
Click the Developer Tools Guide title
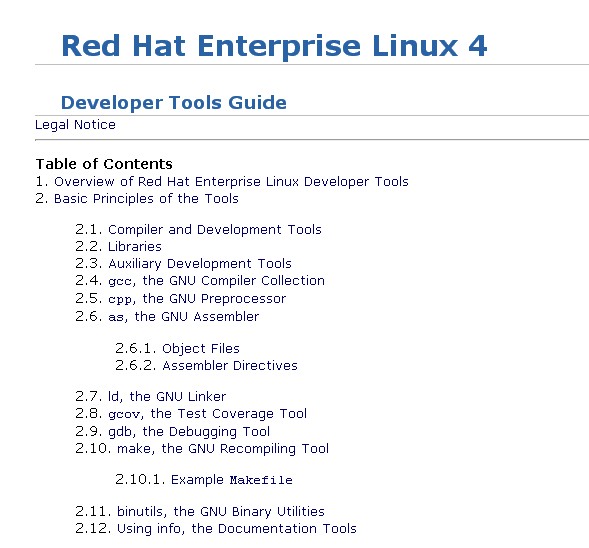(174, 103)
